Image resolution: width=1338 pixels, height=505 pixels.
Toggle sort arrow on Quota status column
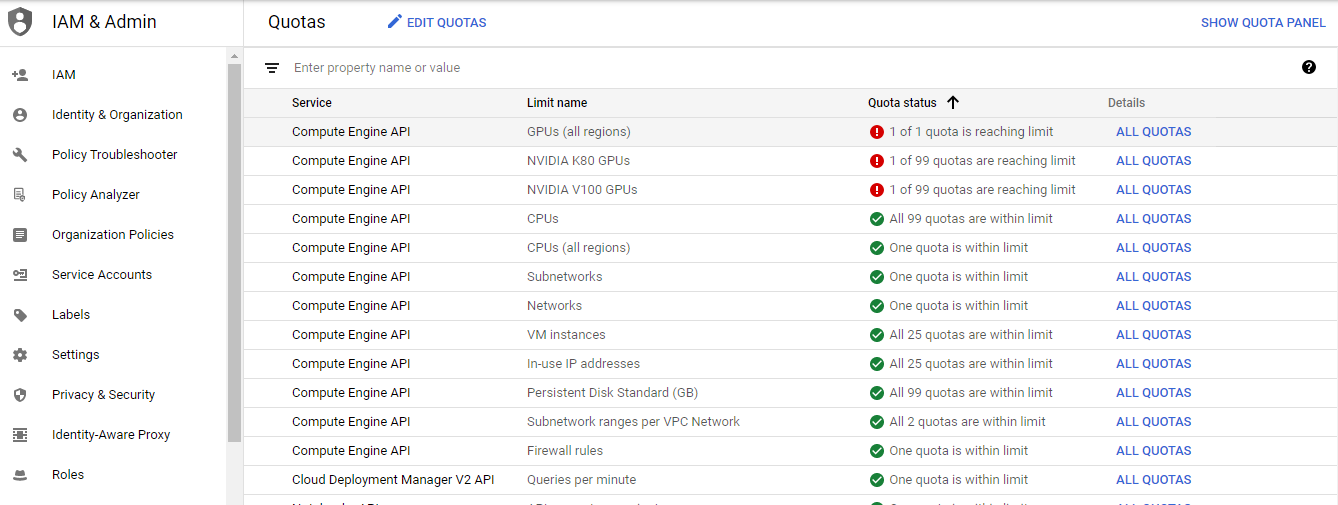(x=953, y=102)
